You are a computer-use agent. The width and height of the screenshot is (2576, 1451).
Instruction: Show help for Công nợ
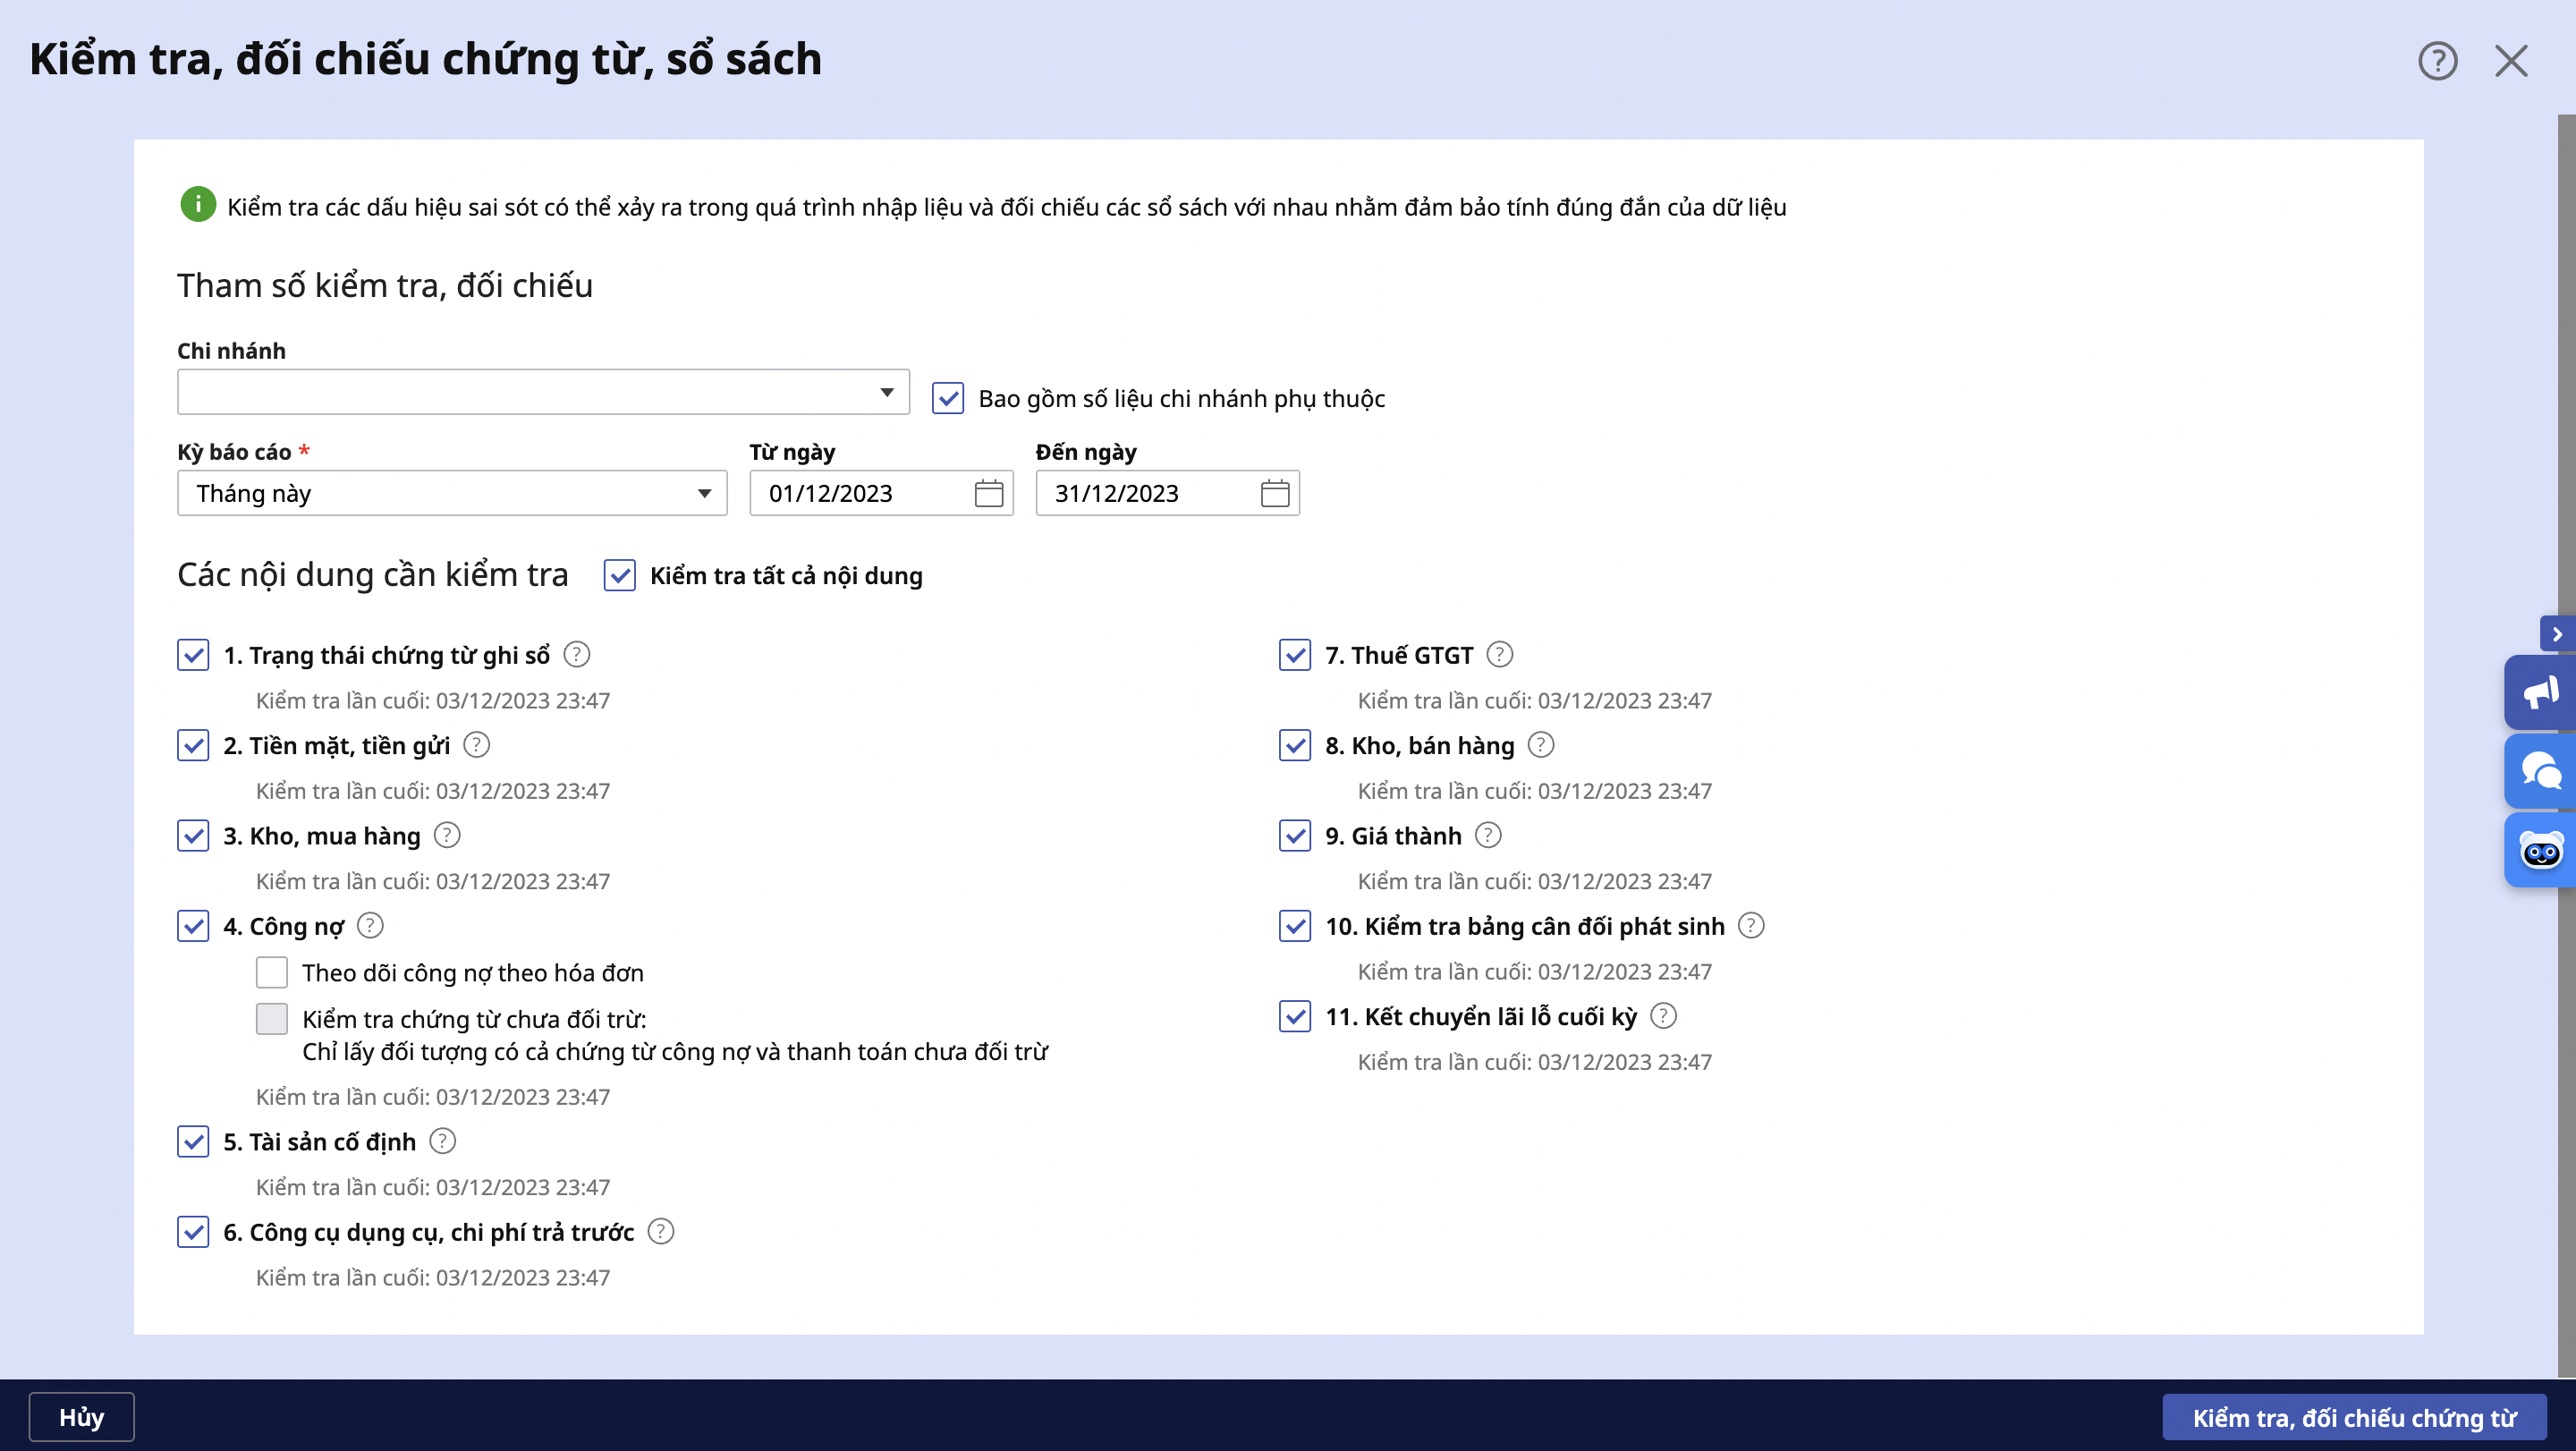point(370,926)
